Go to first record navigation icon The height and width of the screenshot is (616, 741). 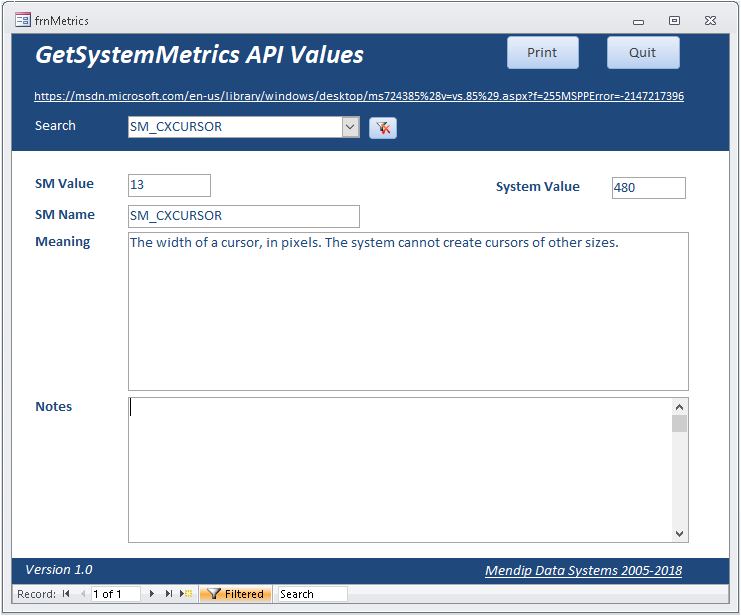click(66, 594)
